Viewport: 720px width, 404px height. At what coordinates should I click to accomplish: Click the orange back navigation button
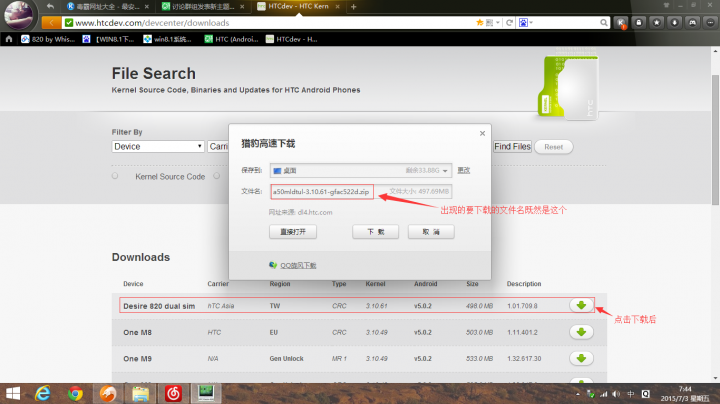[x=51, y=22]
